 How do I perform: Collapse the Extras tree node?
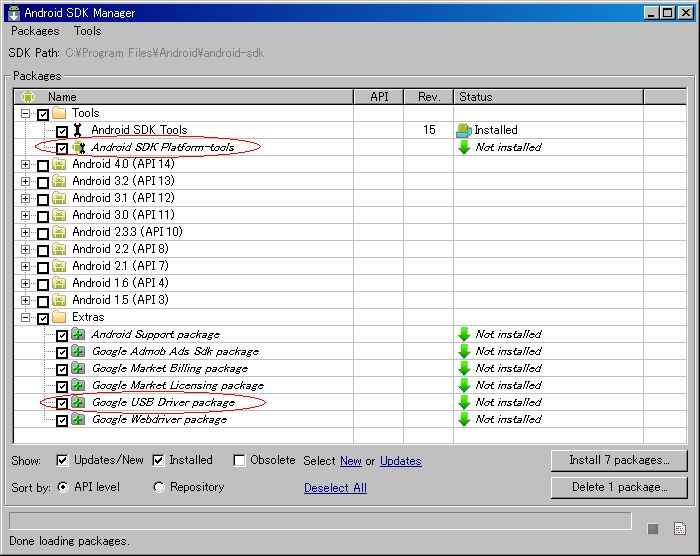25,318
